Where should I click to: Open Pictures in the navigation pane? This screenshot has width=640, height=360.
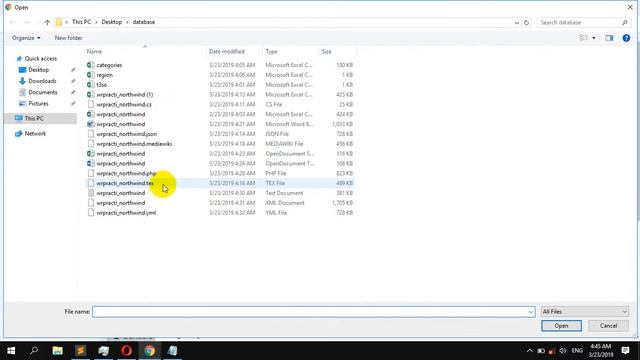click(38, 104)
